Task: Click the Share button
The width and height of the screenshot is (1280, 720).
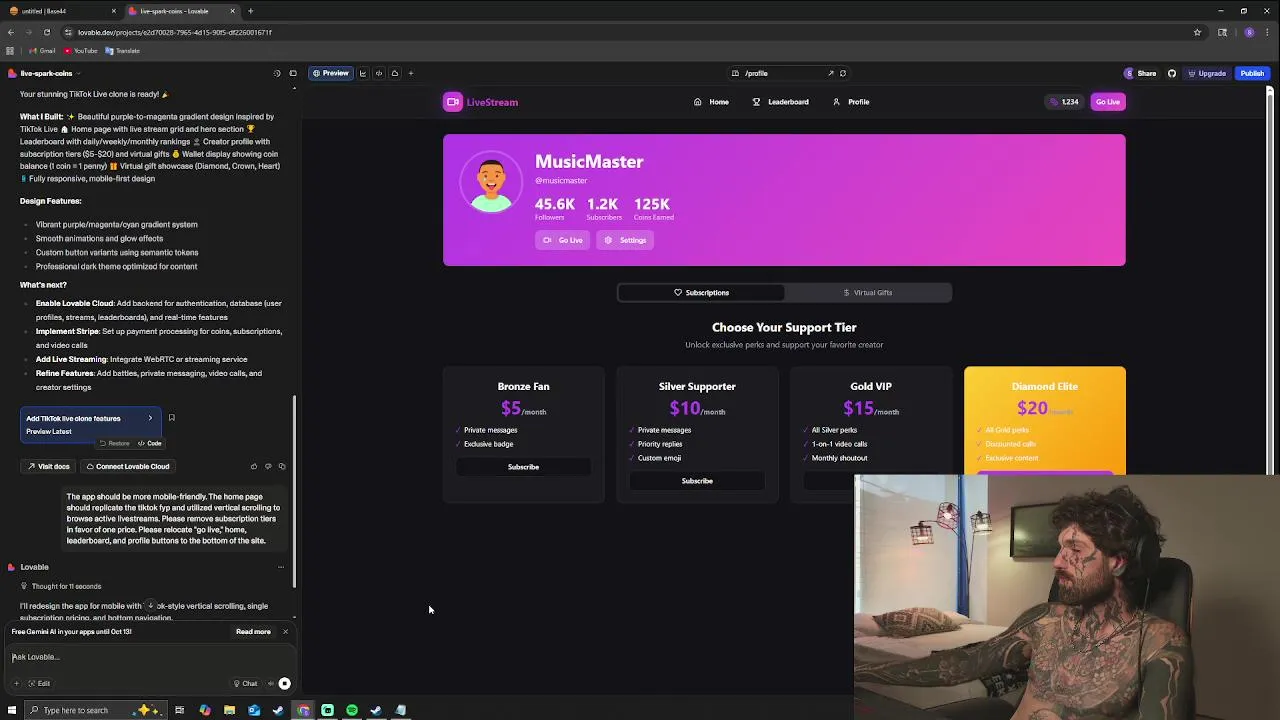Action: (1140, 73)
